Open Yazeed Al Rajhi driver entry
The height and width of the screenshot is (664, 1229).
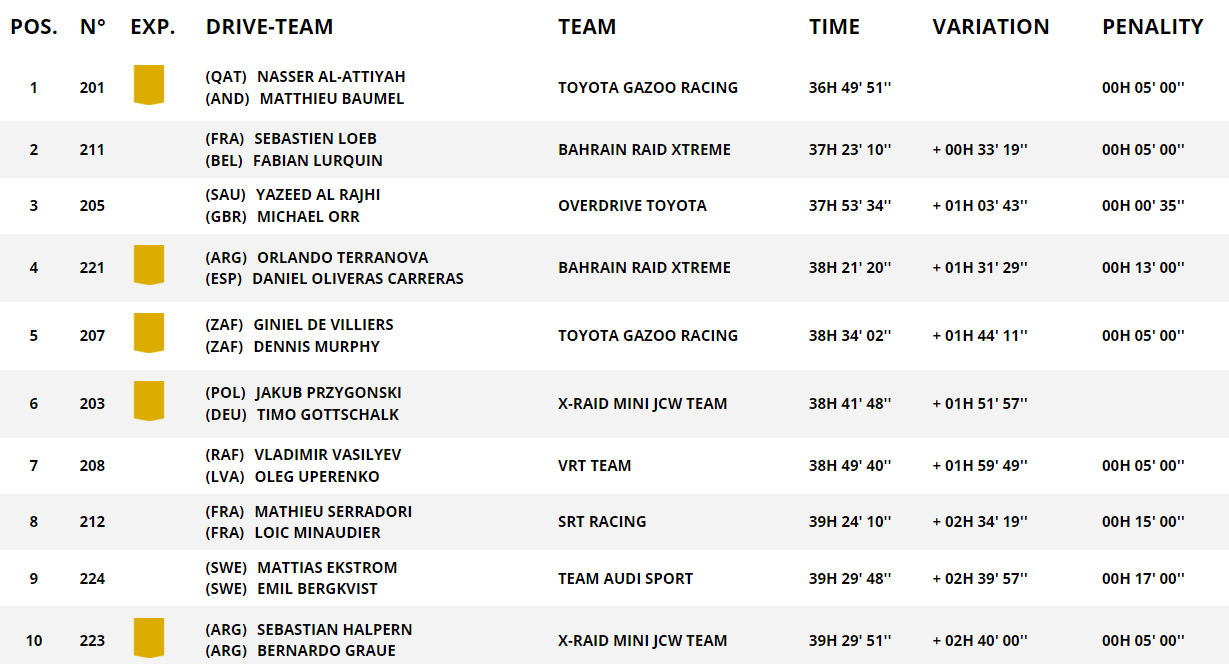318,195
